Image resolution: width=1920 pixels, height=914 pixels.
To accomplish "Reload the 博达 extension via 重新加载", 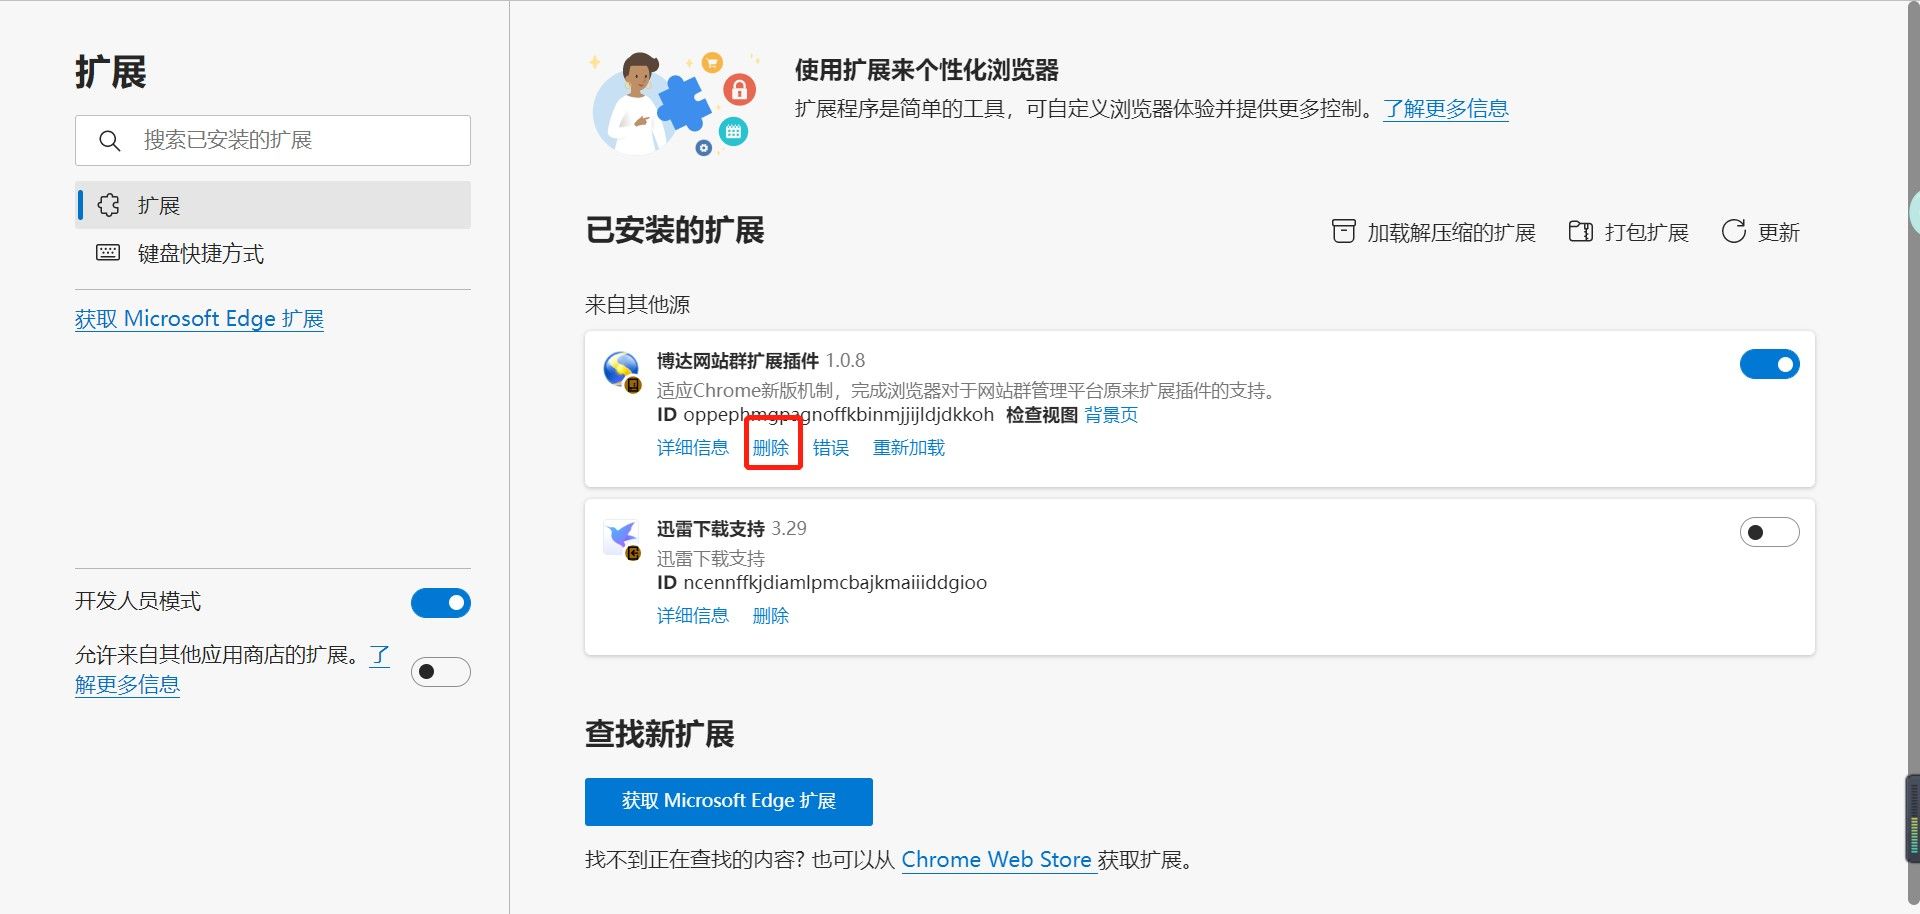I will click(908, 448).
